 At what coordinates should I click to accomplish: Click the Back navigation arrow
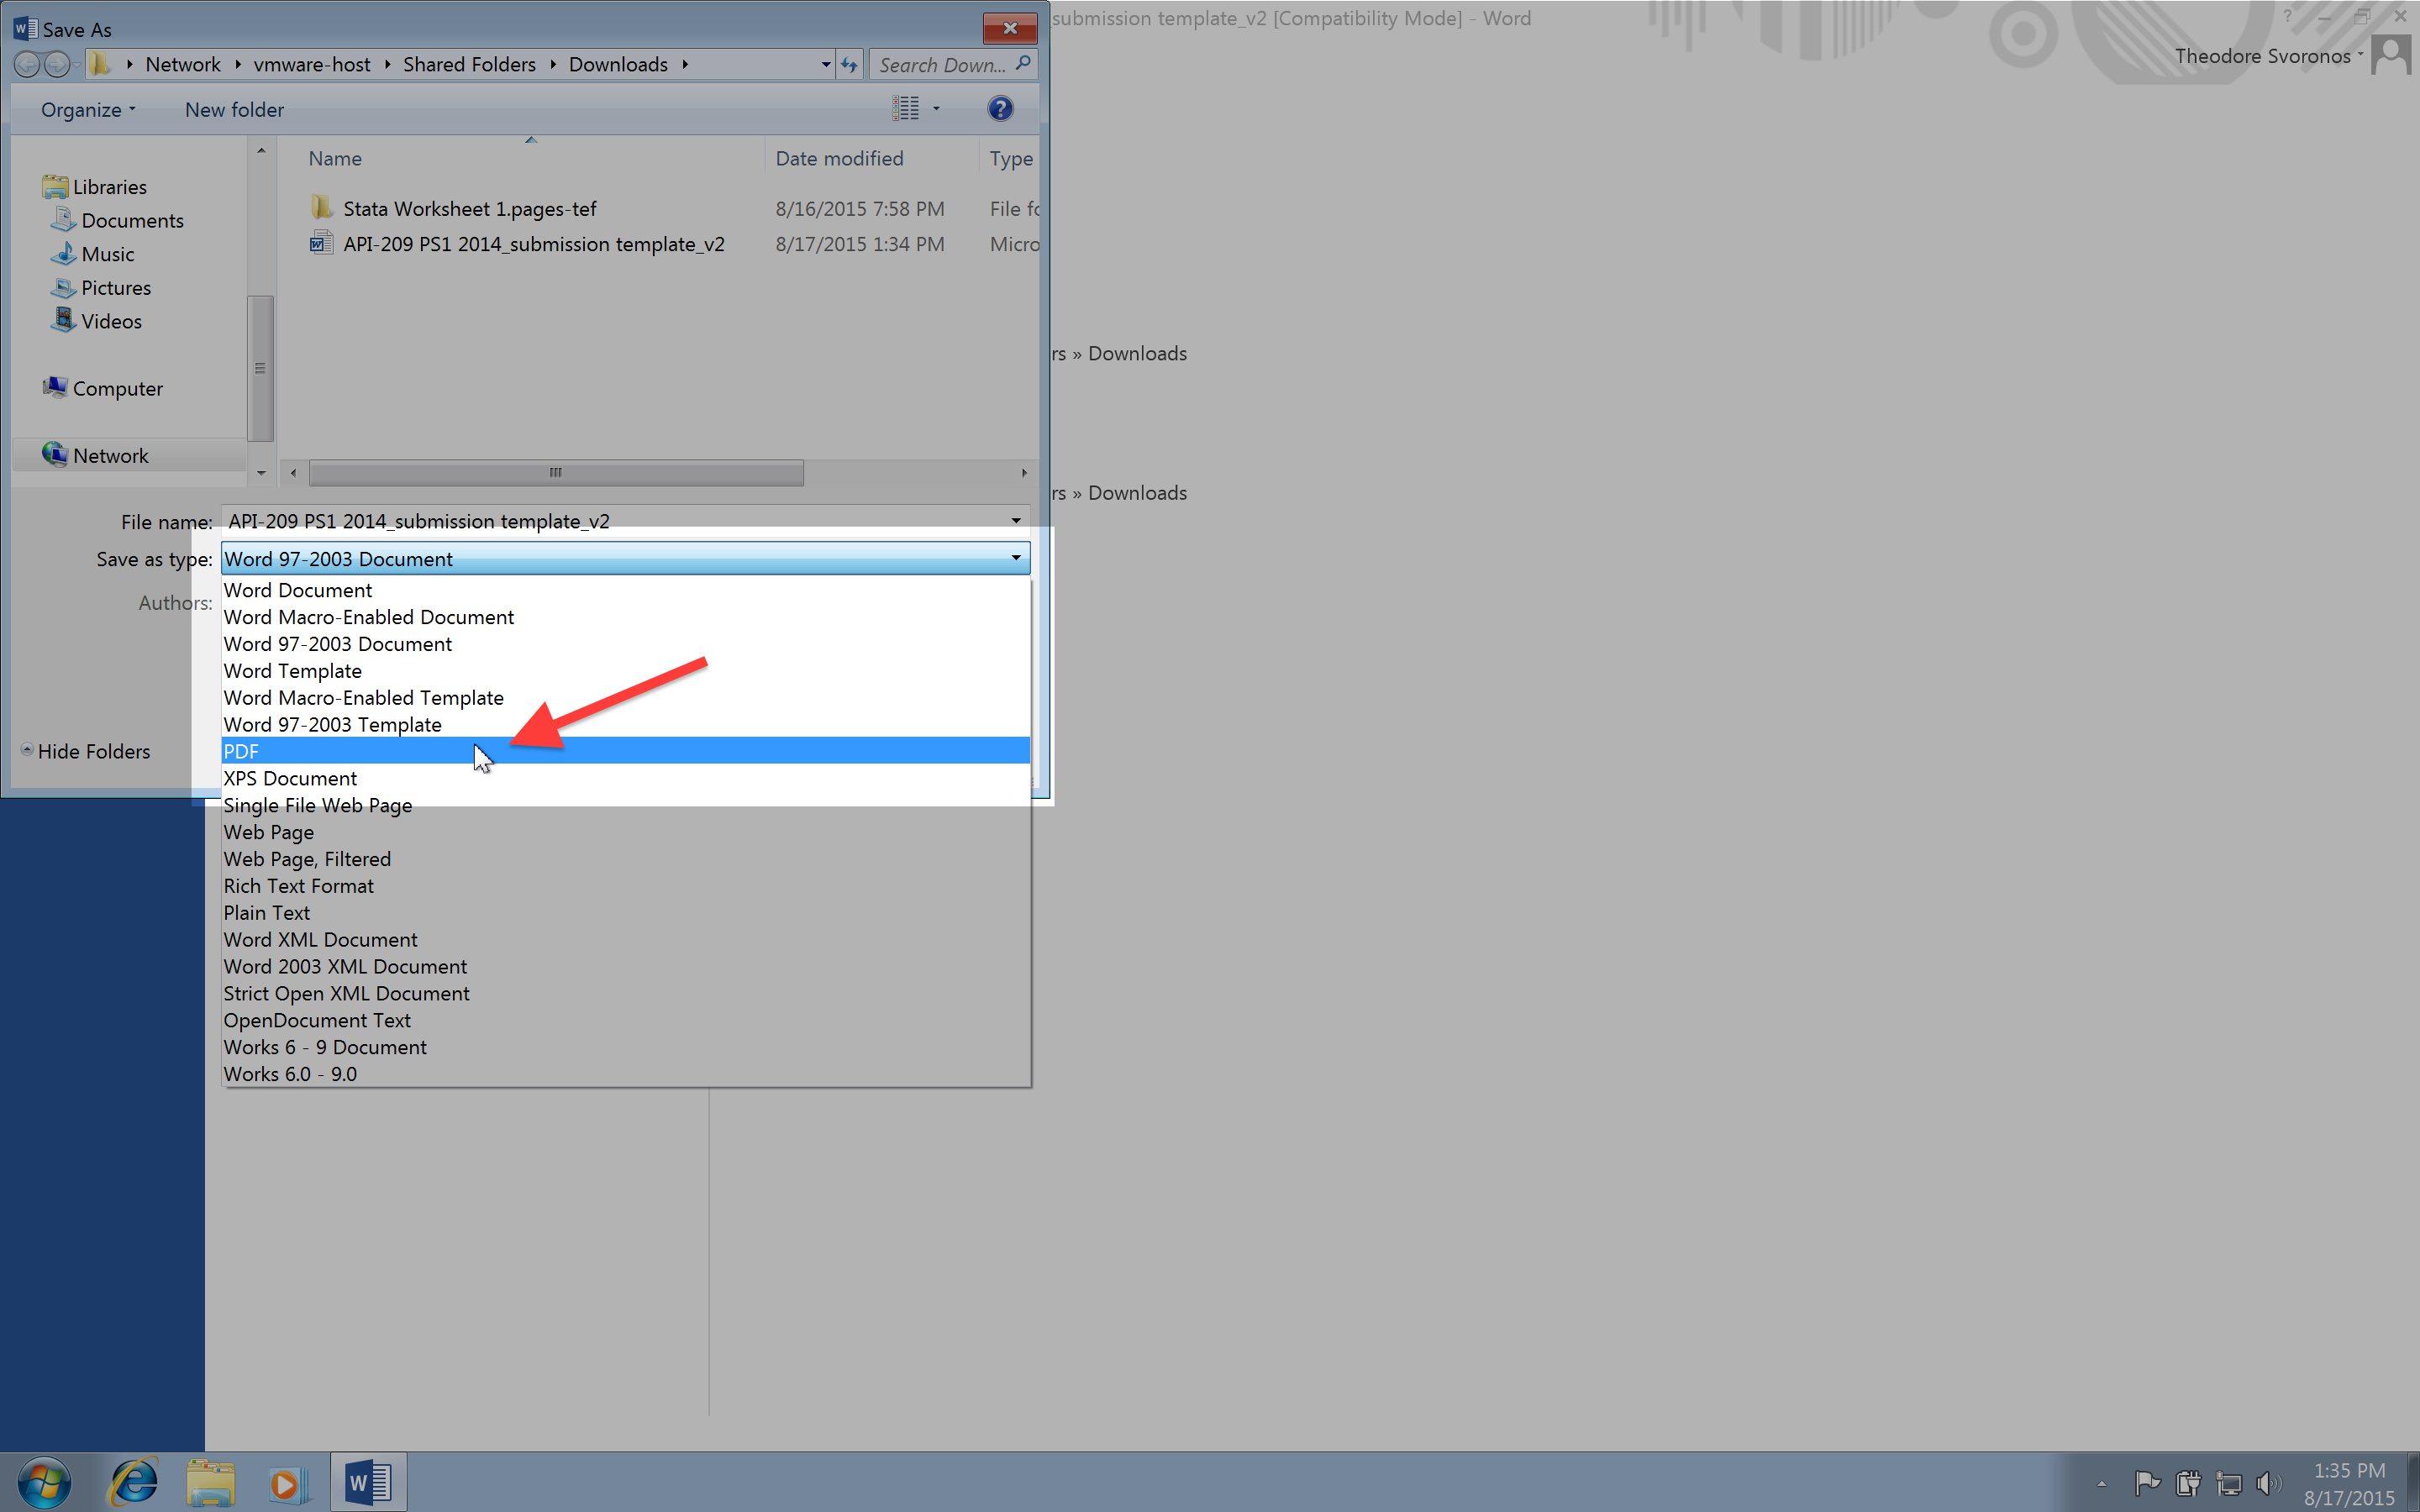(27, 65)
